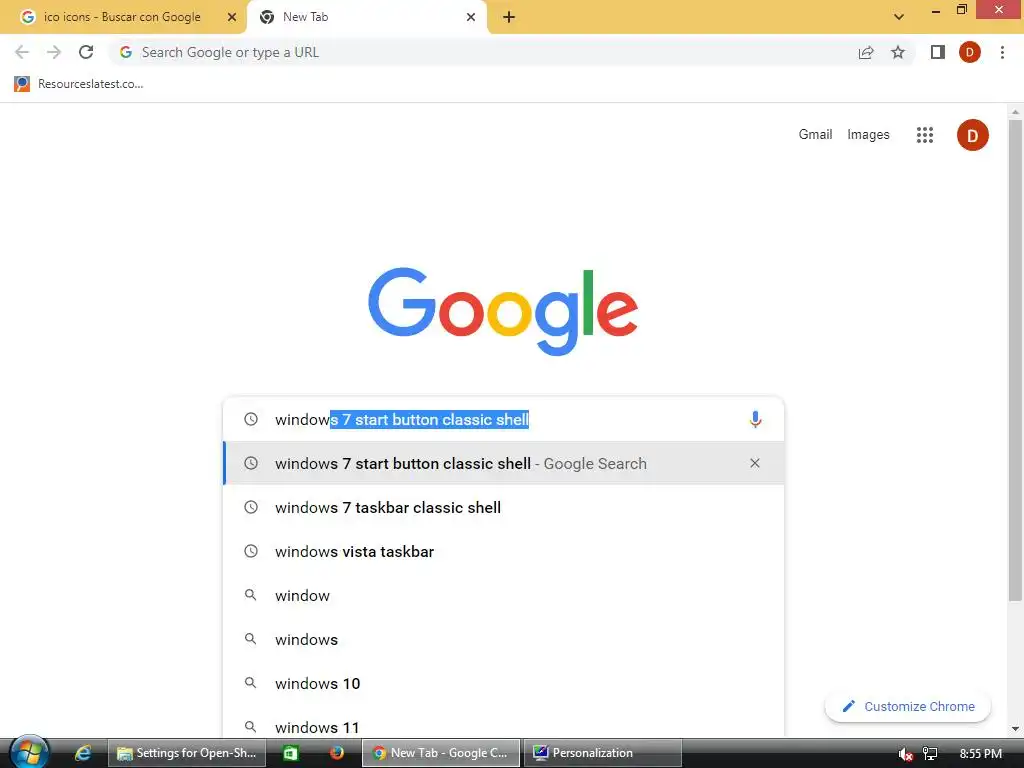The height and width of the screenshot is (768, 1024).
Task: Choose the 'windows' search suggestion
Action: 504,639
